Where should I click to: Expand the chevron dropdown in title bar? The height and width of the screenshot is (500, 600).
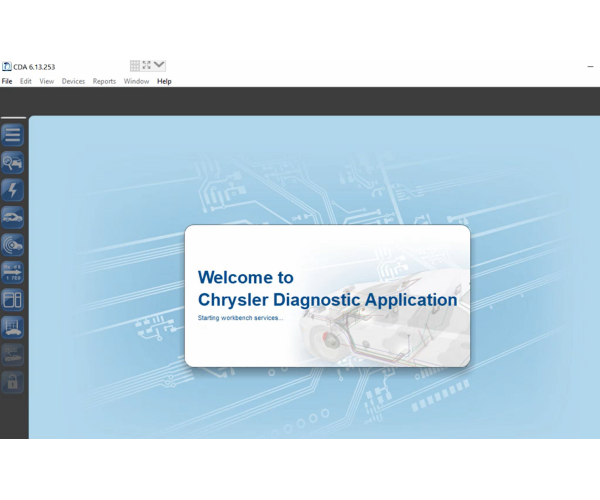[x=159, y=65]
